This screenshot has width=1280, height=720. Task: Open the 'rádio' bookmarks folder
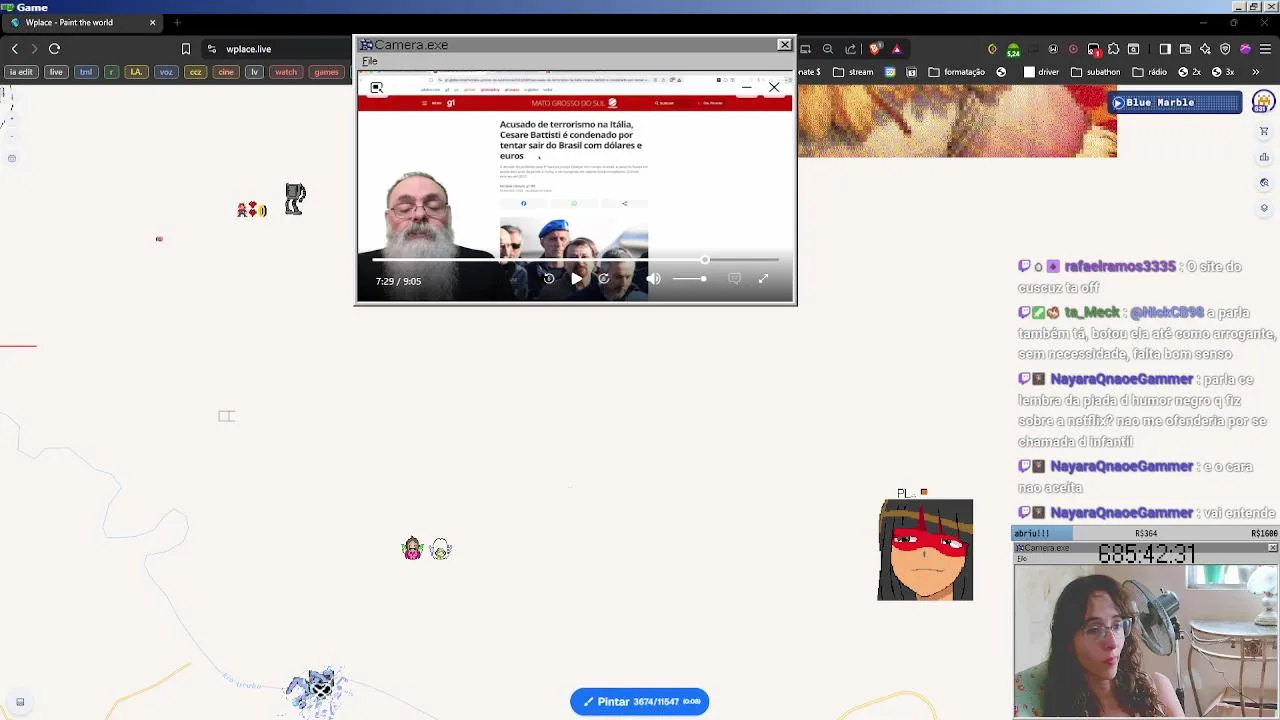(x=1150, y=72)
